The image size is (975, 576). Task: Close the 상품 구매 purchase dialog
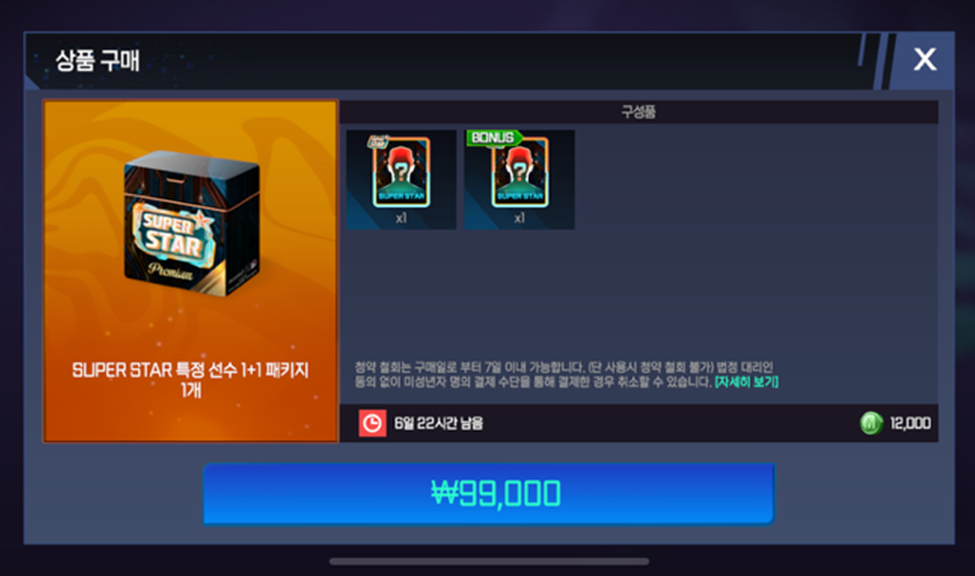pos(925,60)
